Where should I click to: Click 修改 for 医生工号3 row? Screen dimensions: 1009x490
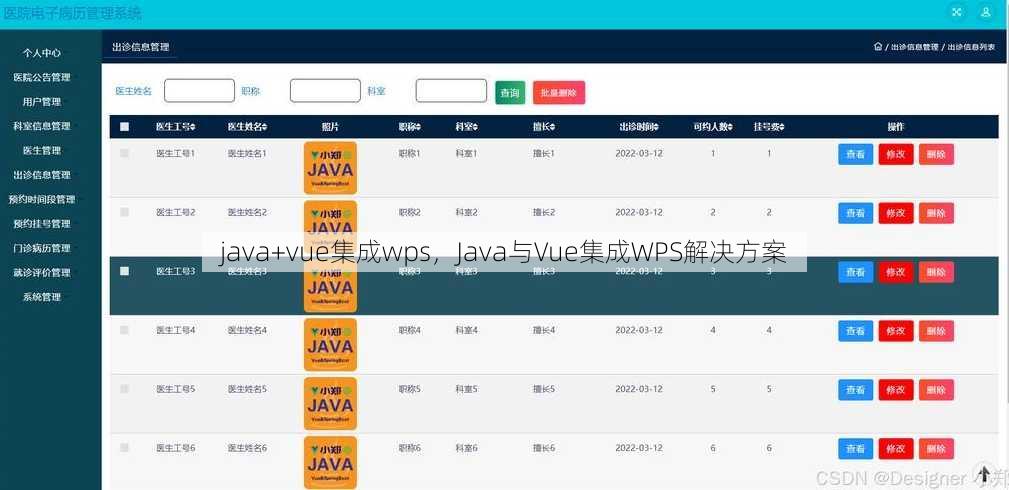click(896, 272)
